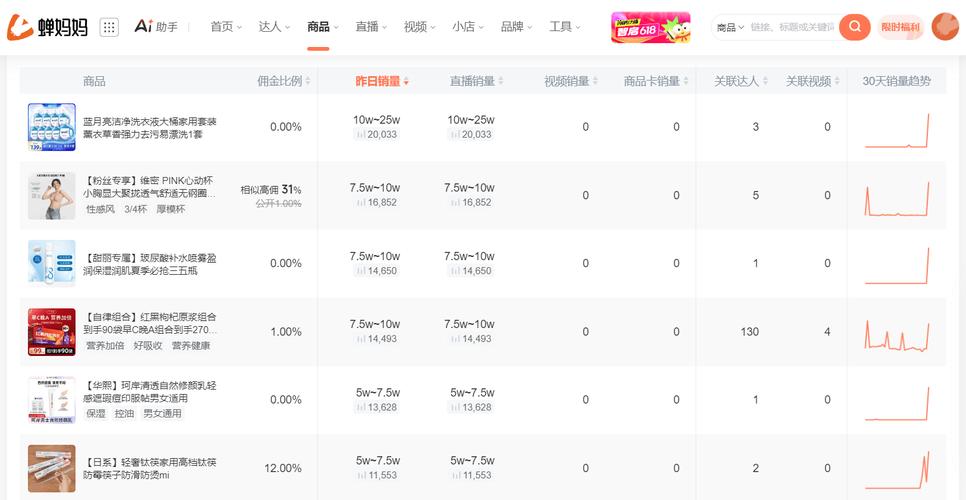
Task: Open the 蓝月亮洗衣液 product link
Action: 150,127
